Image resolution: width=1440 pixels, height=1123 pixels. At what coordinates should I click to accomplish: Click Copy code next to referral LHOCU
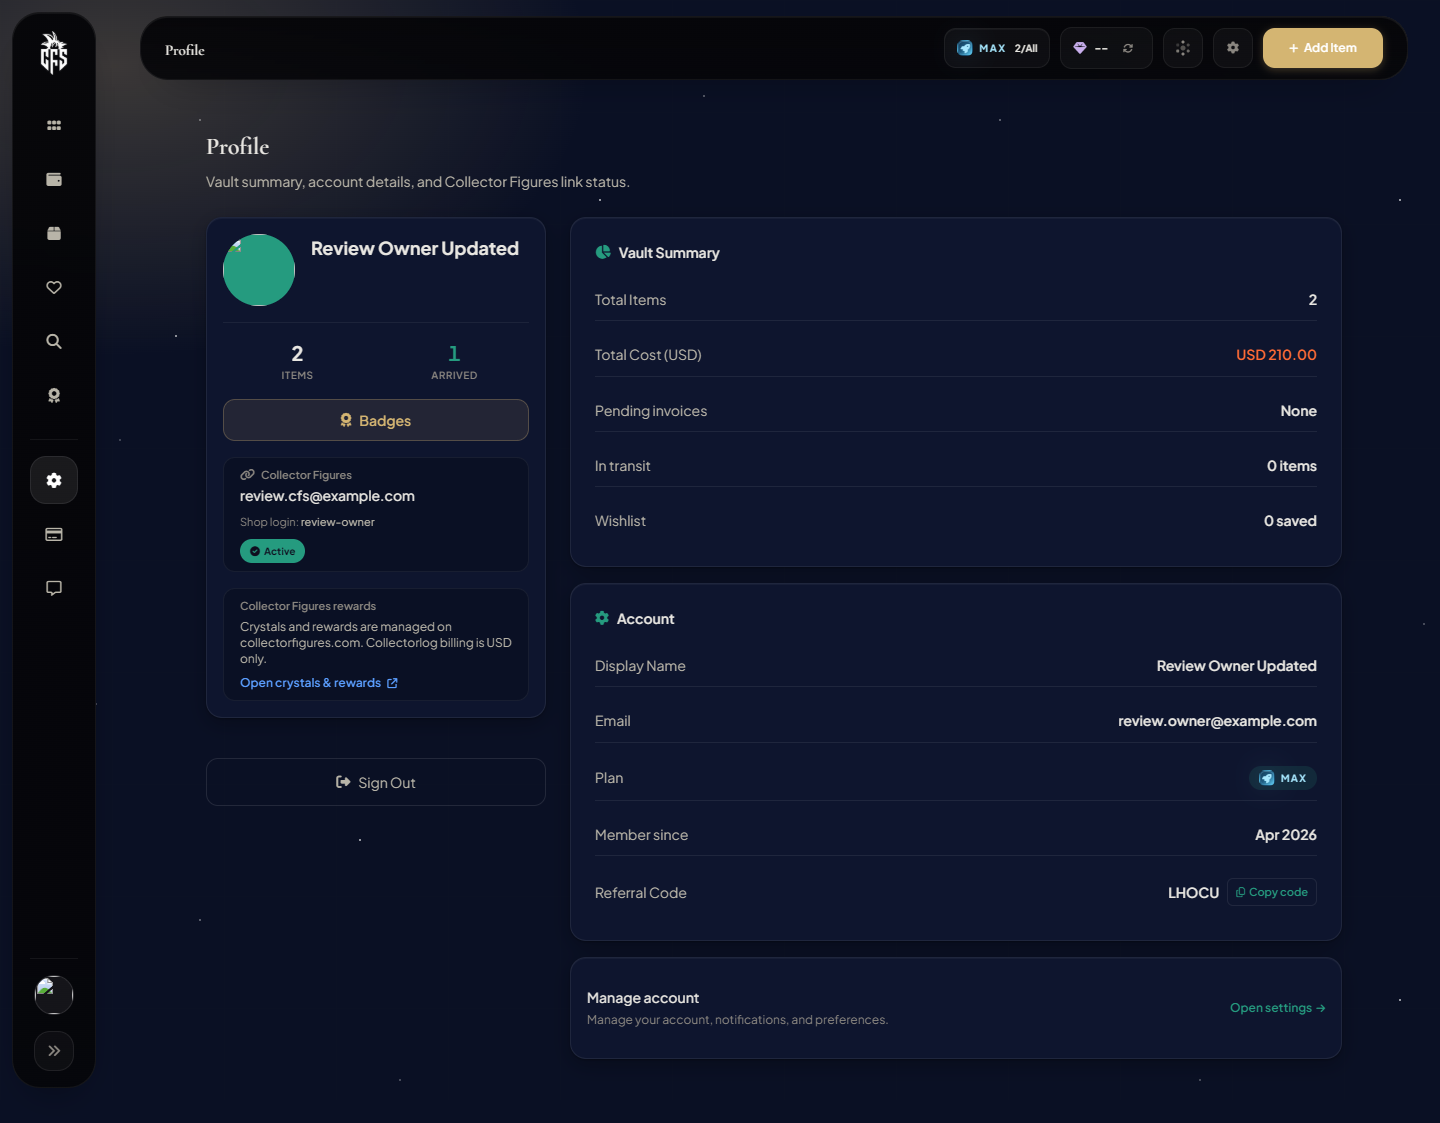click(x=1272, y=892)
